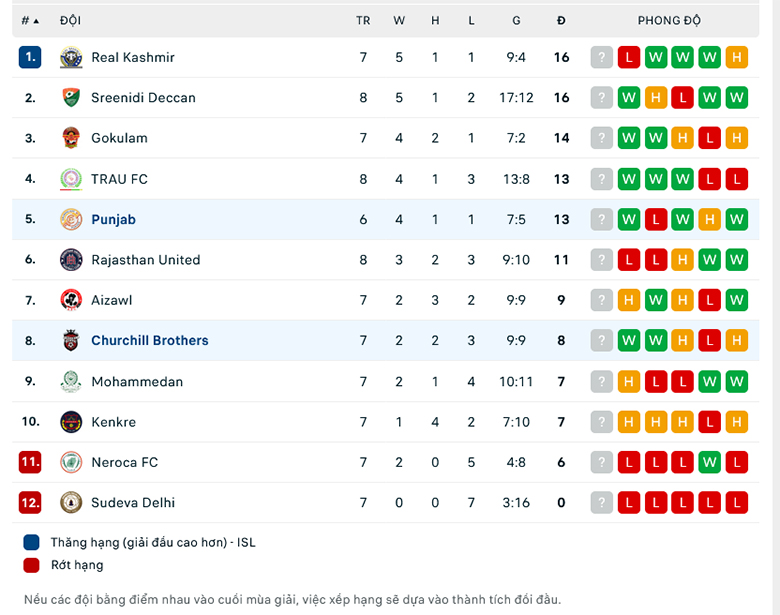Viewport: 780px width, 615px height.
Task: Open the Rajasthan United team badge
Action: click(x=71, y=260)
